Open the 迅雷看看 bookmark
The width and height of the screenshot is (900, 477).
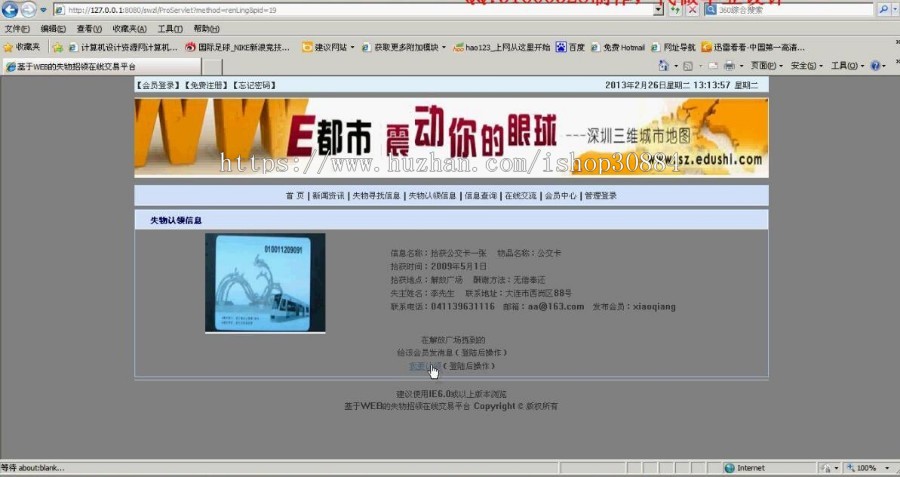pos(753,47)
